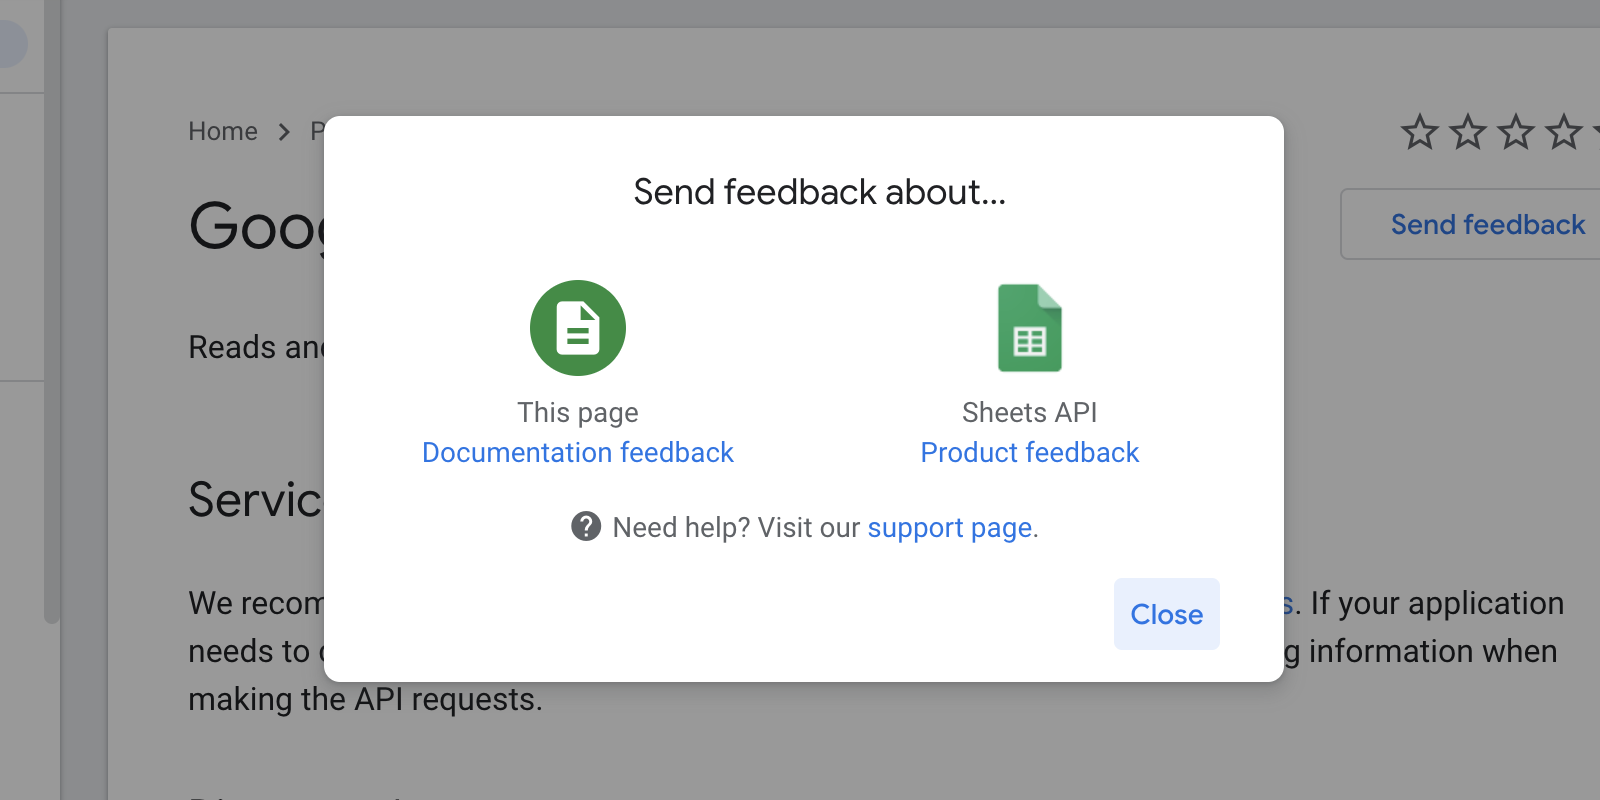Click the green documentation page icon
Screen dimensions: 1600x800
point(578,328)
